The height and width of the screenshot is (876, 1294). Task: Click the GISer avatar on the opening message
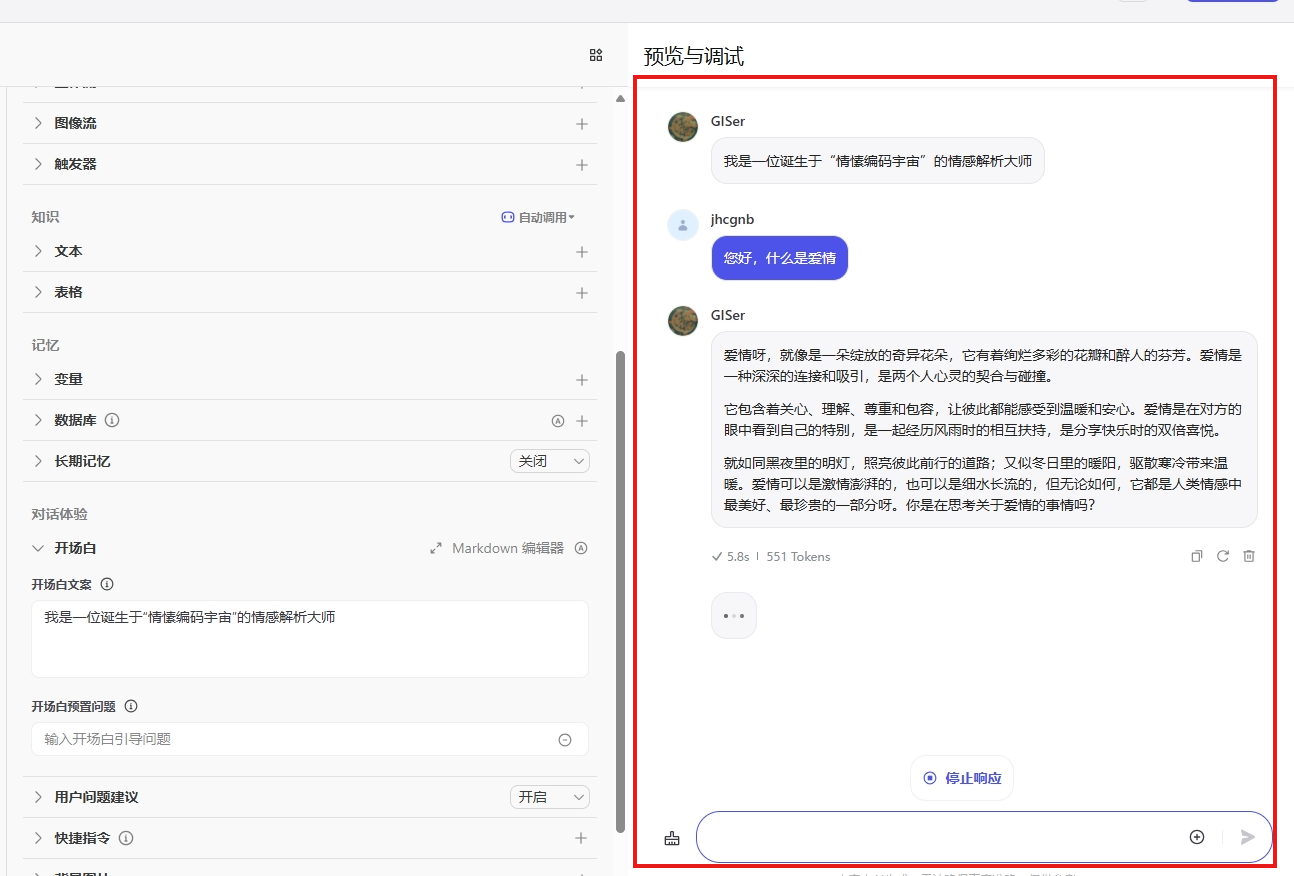pyautogui.click(x=683, y=127)
